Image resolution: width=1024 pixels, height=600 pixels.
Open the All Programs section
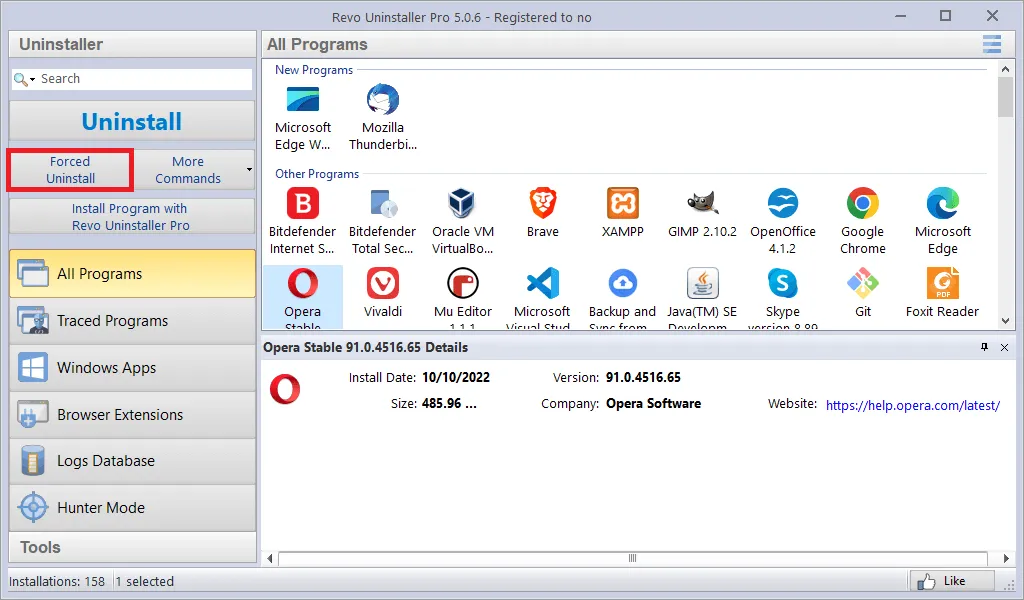point(133,274)
